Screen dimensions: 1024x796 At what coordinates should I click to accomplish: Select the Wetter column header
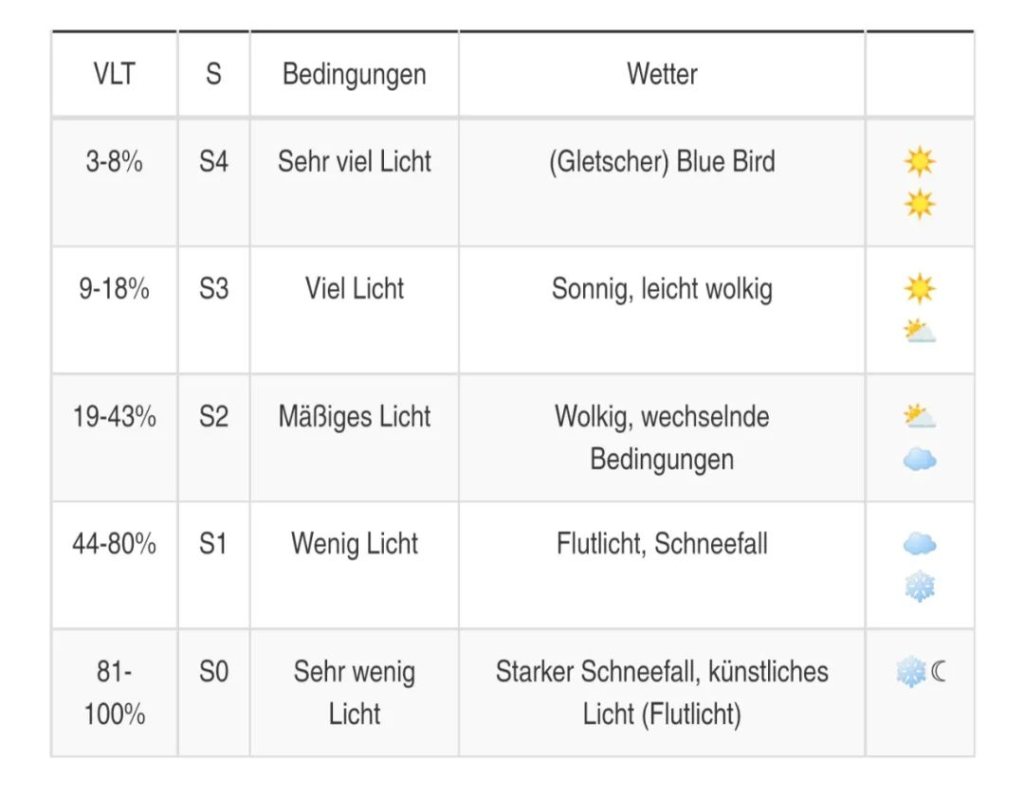[662, 74]
